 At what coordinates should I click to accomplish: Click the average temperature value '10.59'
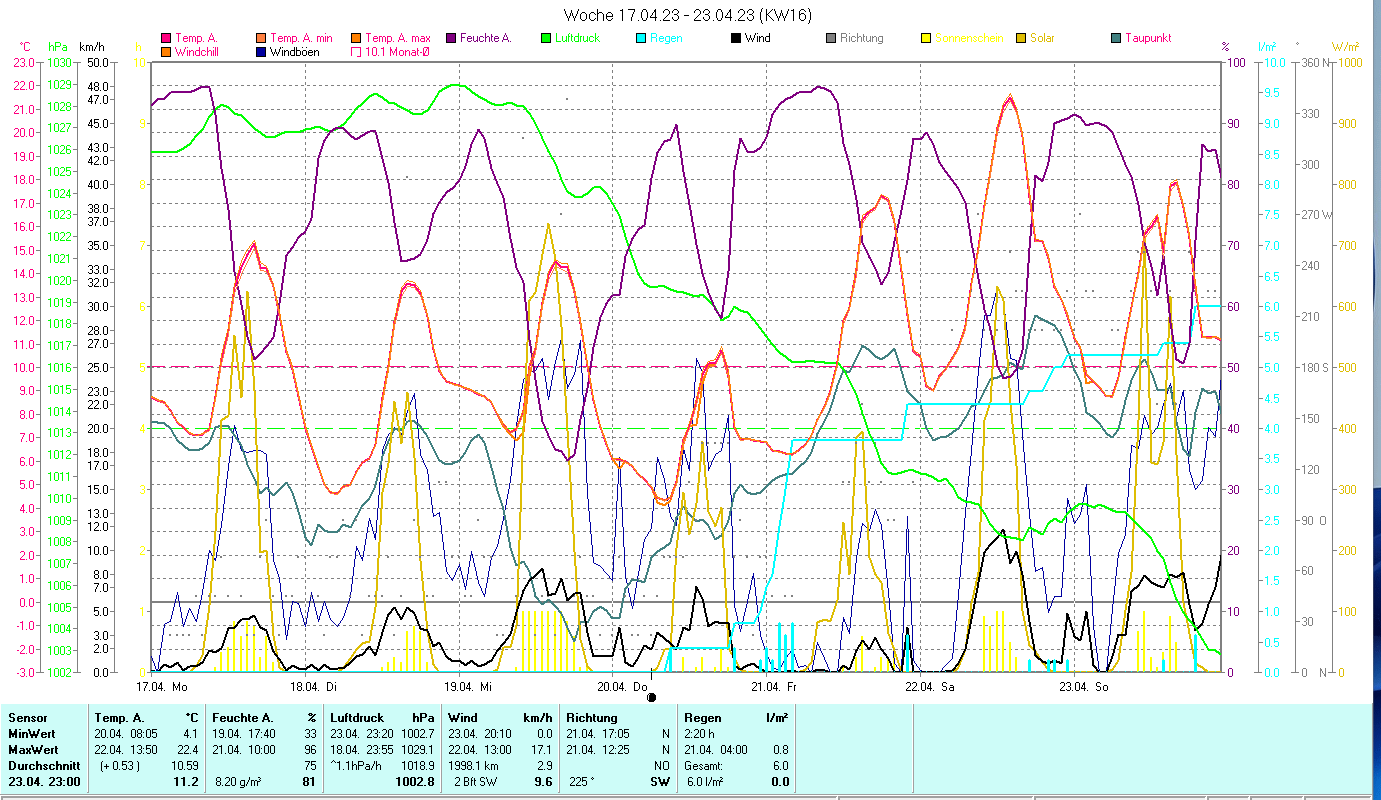click(185, 765)
